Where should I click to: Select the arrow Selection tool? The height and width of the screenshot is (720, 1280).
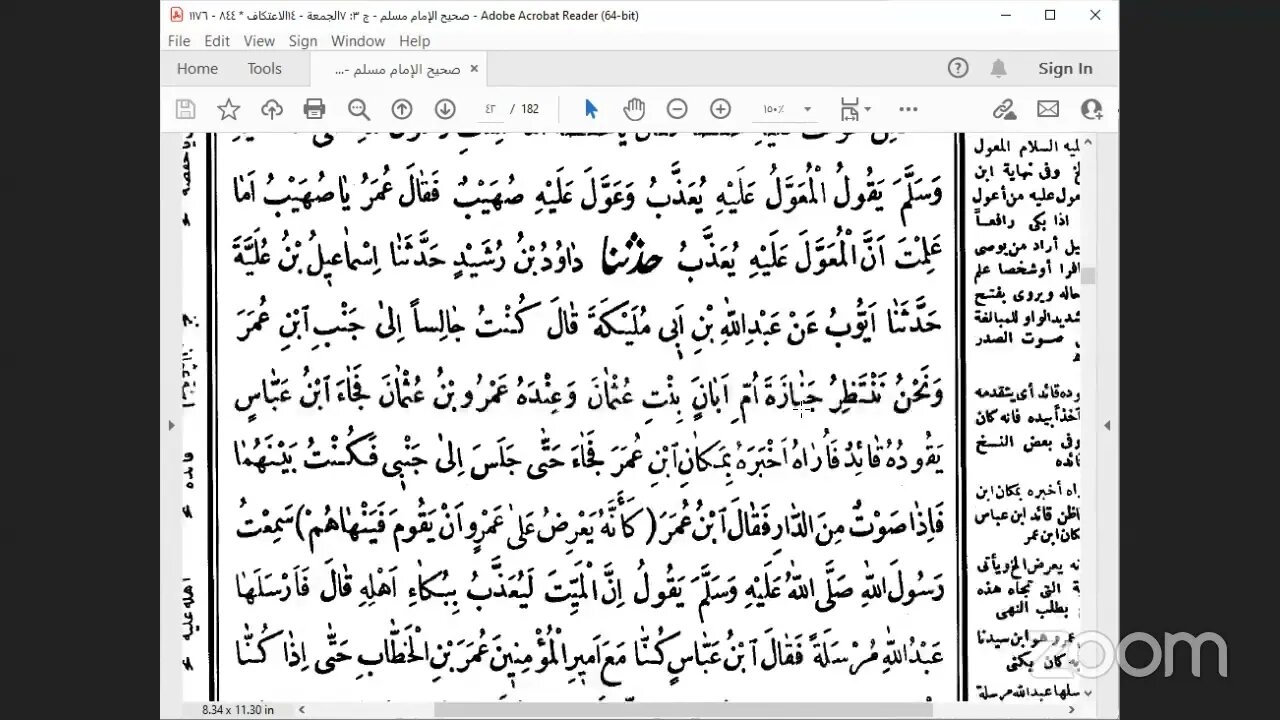pyautogui.click(x=591, y=109)
